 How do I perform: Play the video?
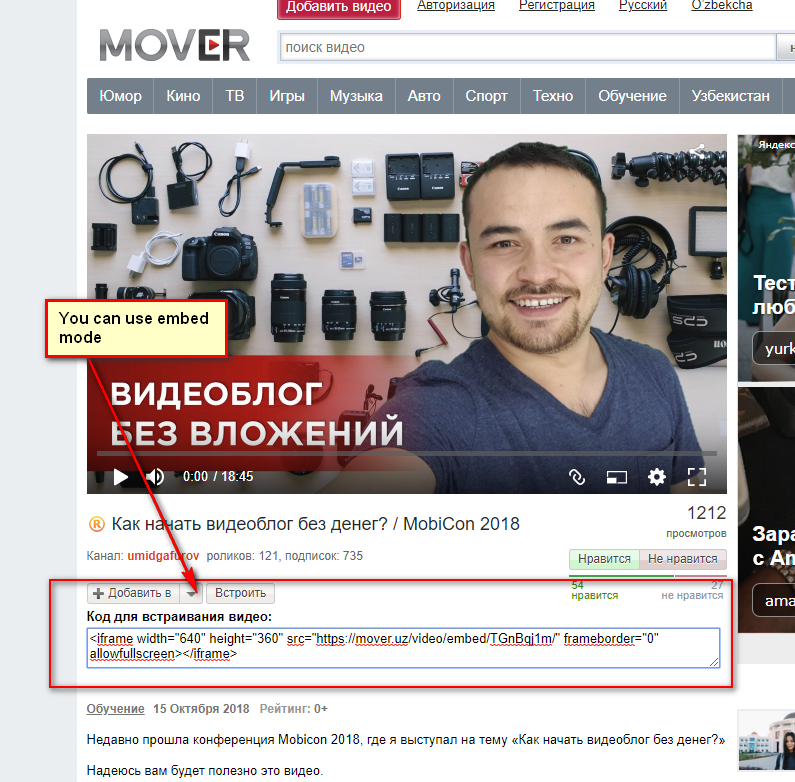(121, 477)
